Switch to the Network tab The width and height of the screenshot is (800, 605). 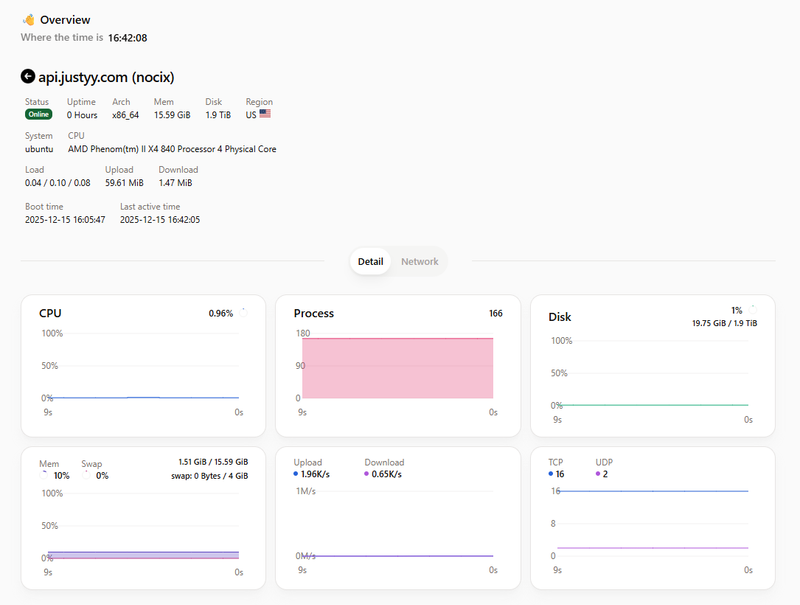coord(419,262)
